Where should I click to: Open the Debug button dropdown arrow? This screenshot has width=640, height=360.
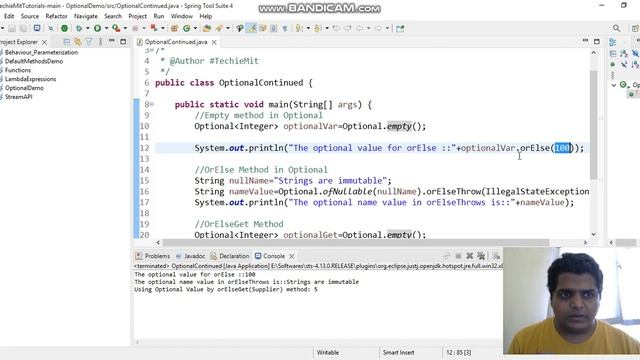[87, 28]
